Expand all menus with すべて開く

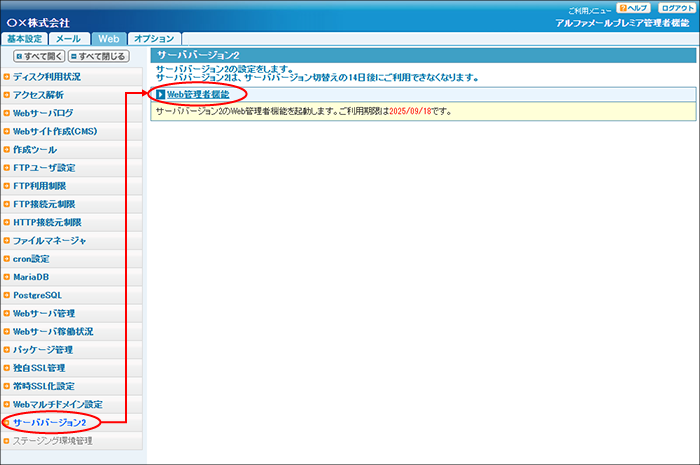click(x=38, y=56)
